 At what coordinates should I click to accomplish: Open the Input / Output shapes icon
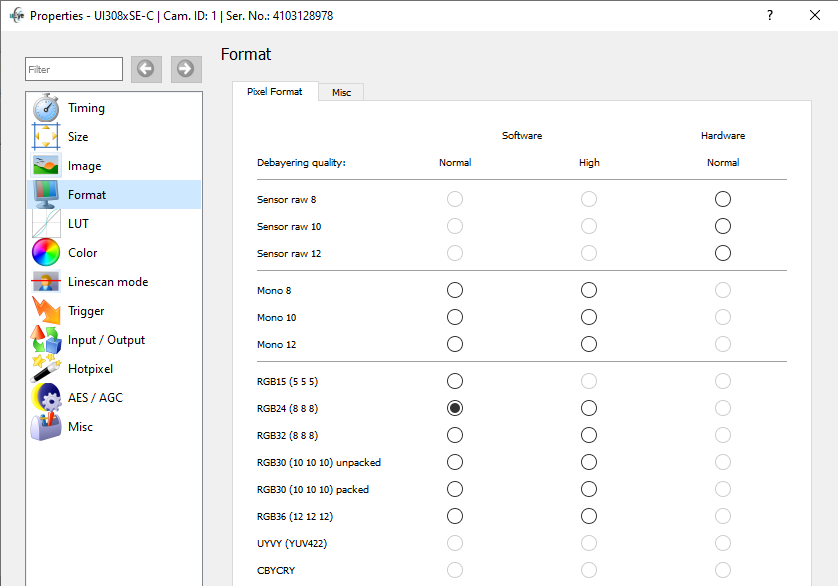click(46, 340)
